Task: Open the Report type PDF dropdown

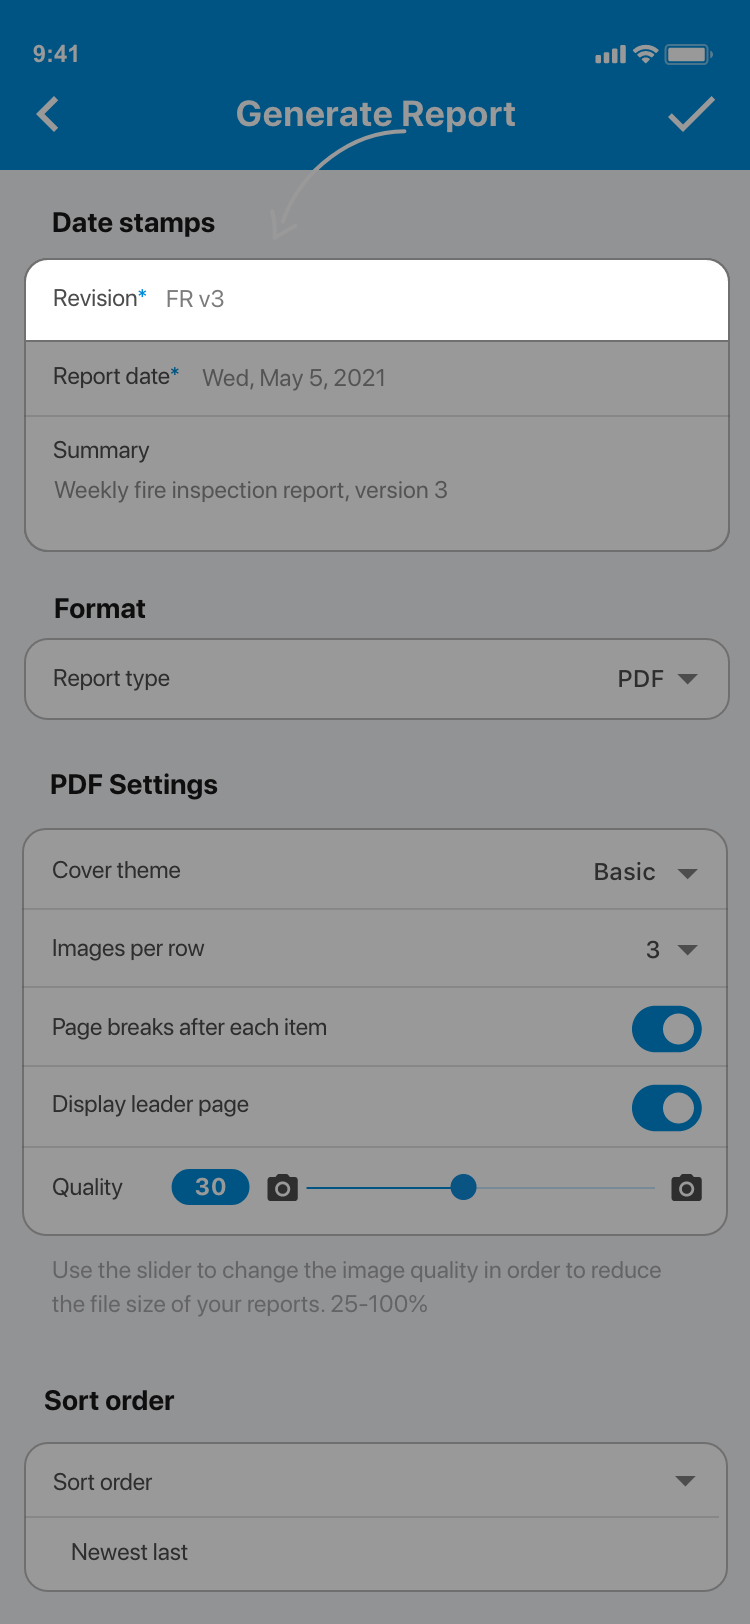Action: coord(657,679)
